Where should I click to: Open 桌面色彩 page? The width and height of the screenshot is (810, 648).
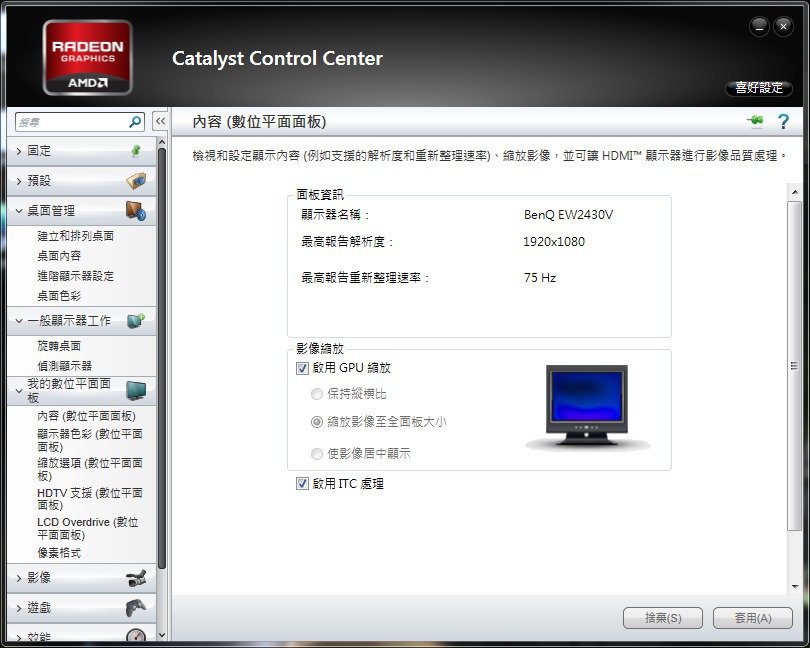59,296
